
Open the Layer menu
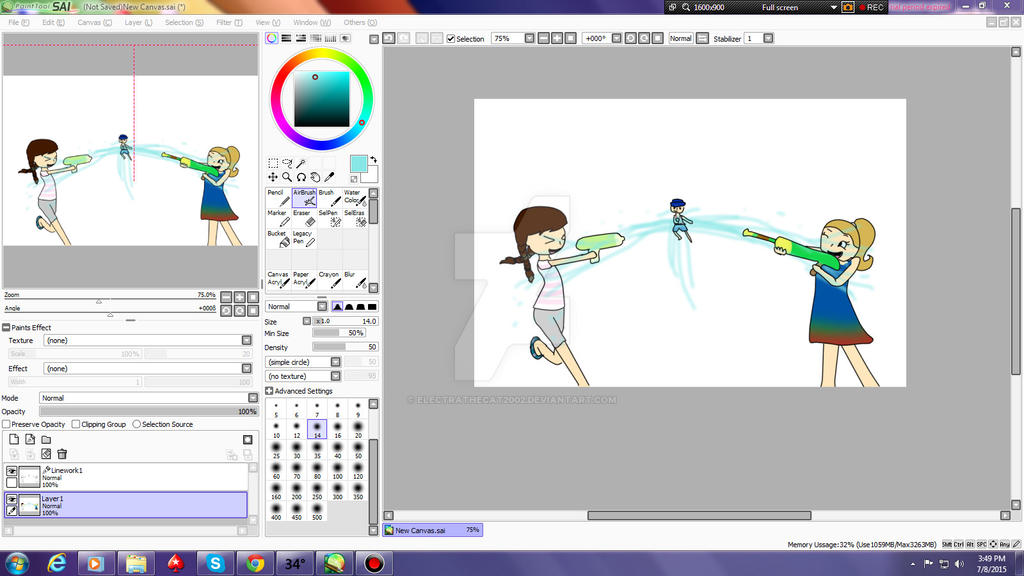pos(138,22)
